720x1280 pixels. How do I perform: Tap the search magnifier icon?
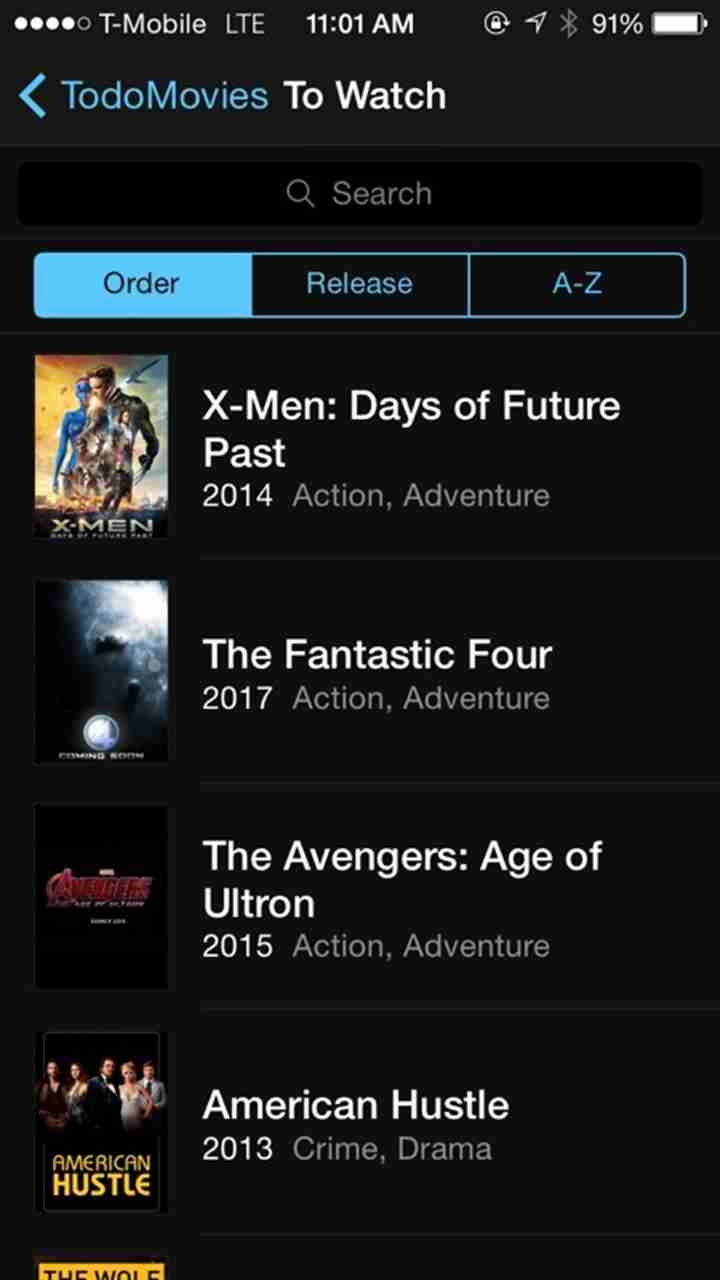coord(300,193)
